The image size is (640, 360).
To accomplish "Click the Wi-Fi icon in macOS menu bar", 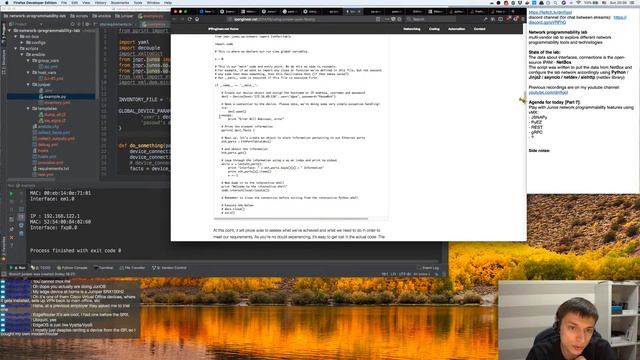I will pyautogui.click(x=578, y=2).
